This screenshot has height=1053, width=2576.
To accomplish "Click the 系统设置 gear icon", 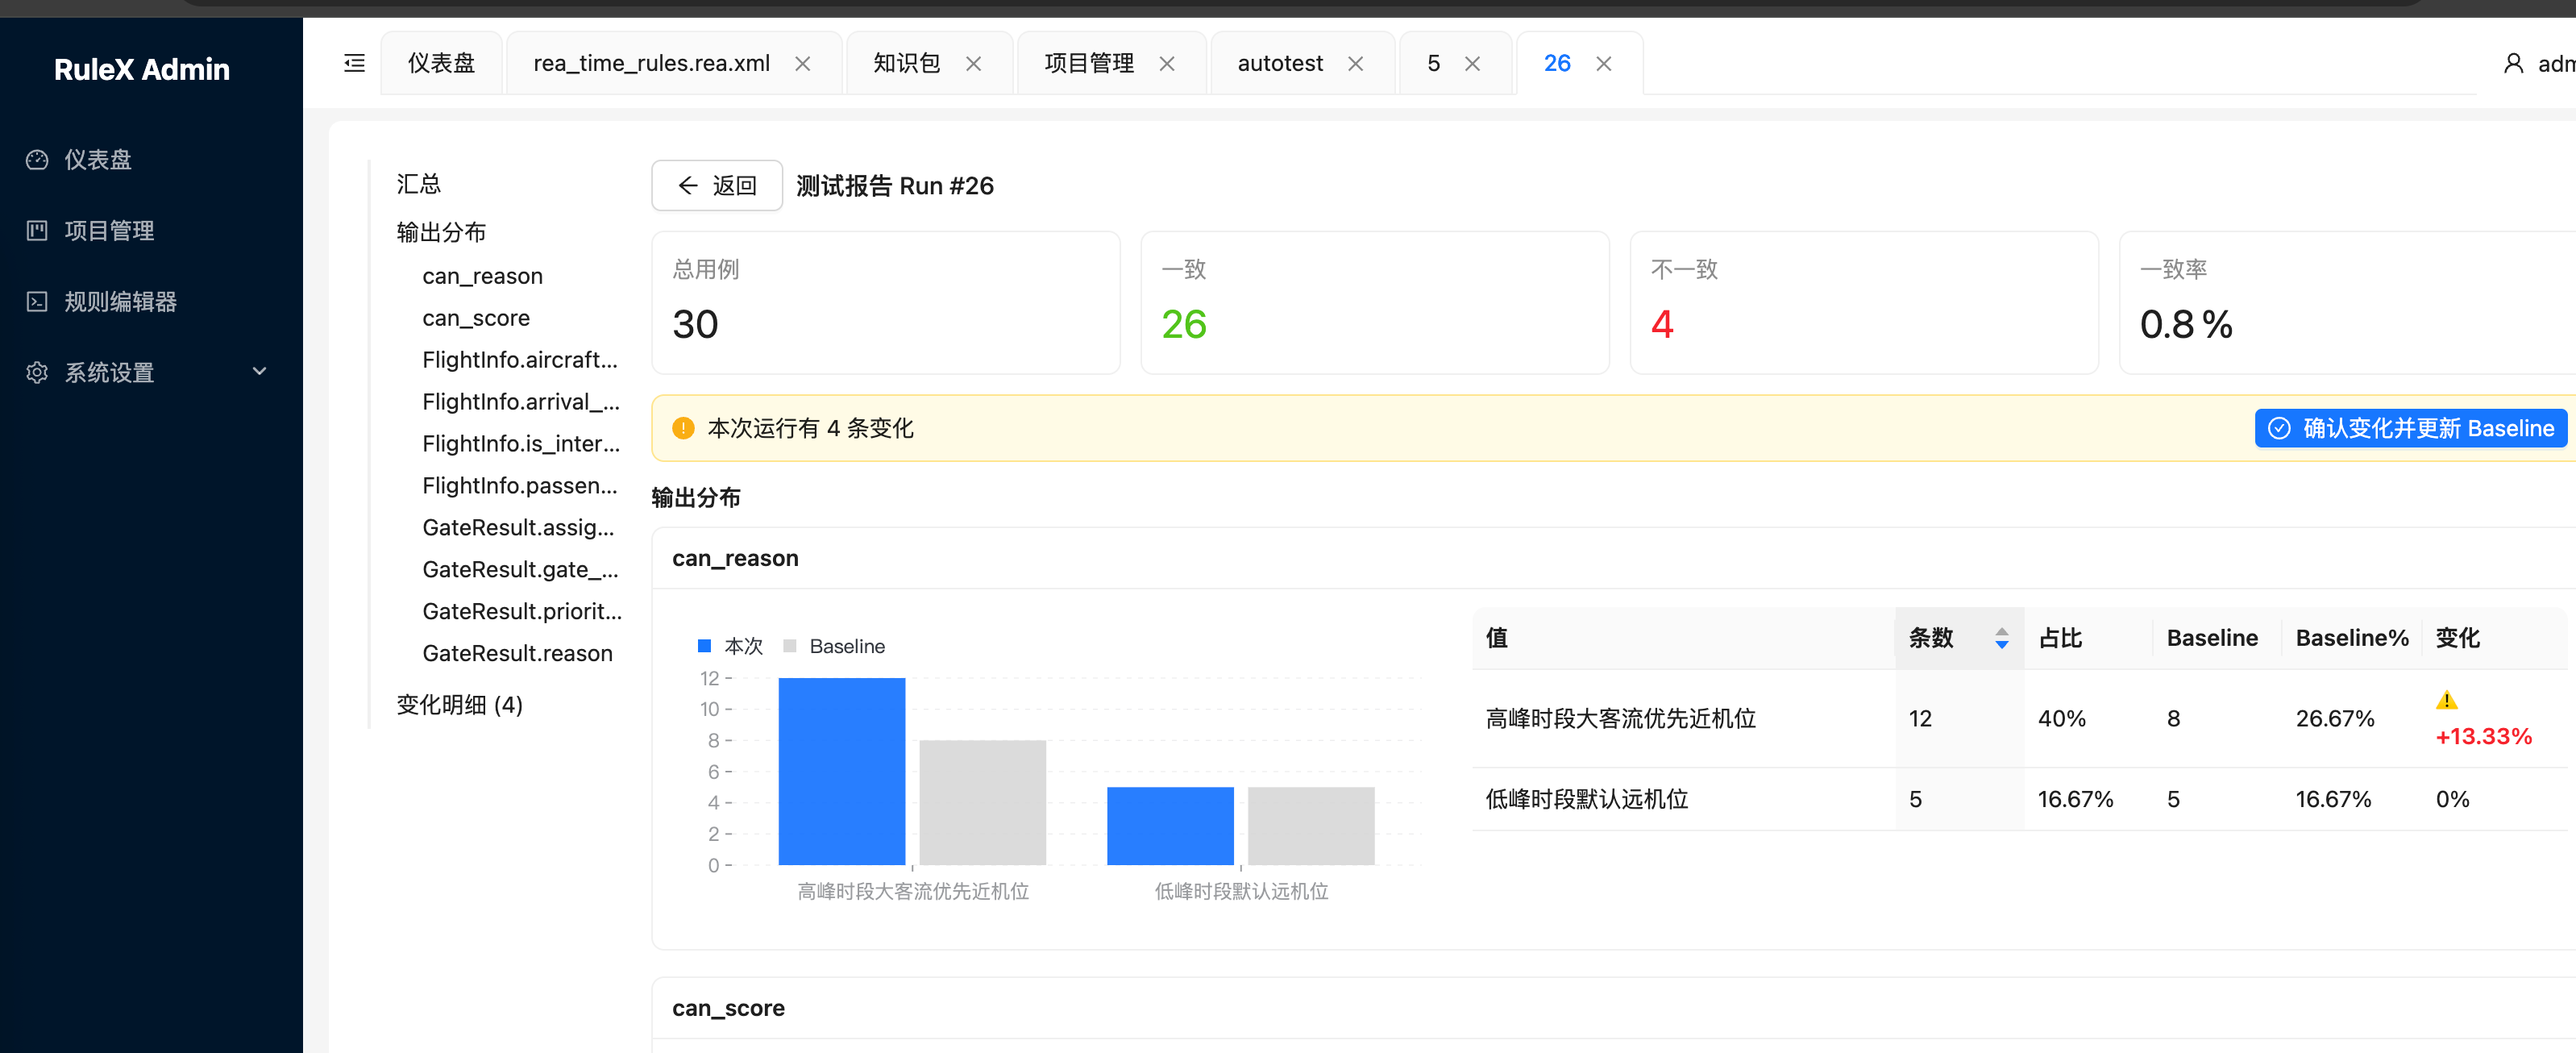I will pos(37,372).
